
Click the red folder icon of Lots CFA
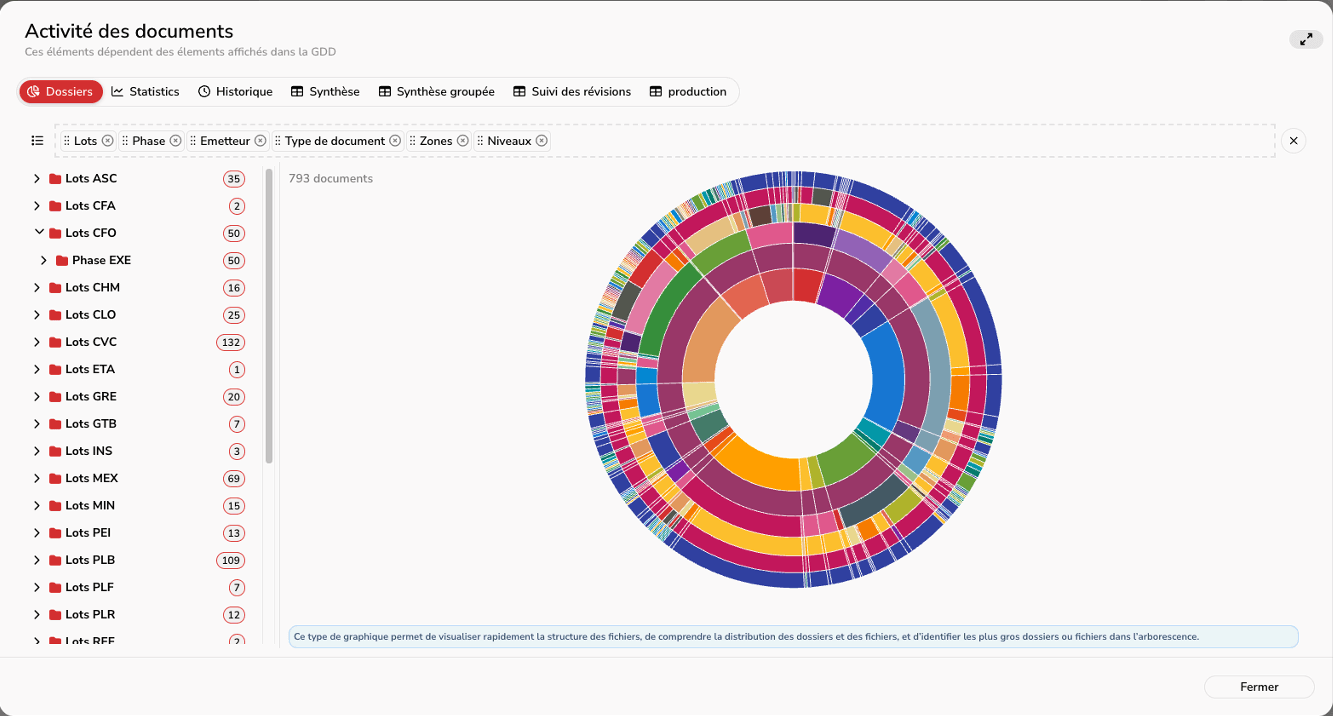point(55,206)
